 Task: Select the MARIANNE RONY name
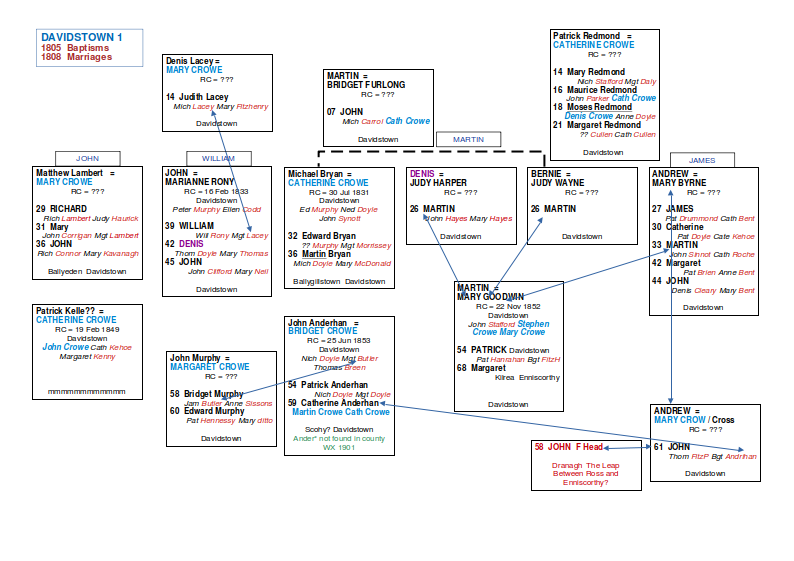click(x=201, y=182)
